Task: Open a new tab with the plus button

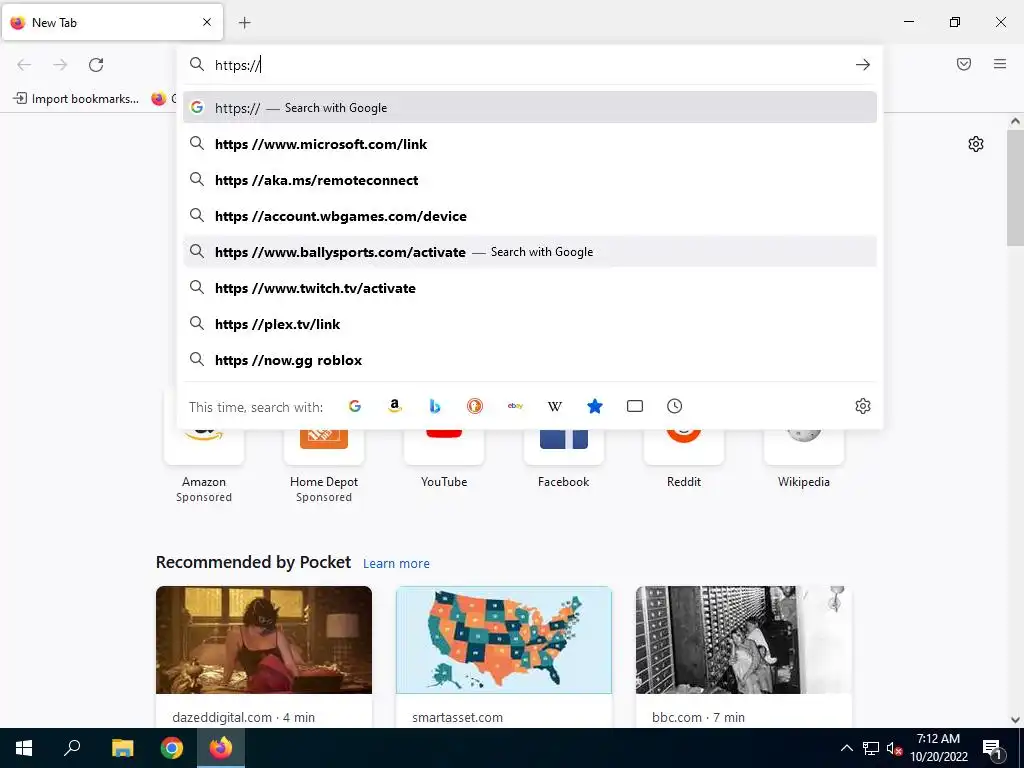Action: (x=244, y=23)
